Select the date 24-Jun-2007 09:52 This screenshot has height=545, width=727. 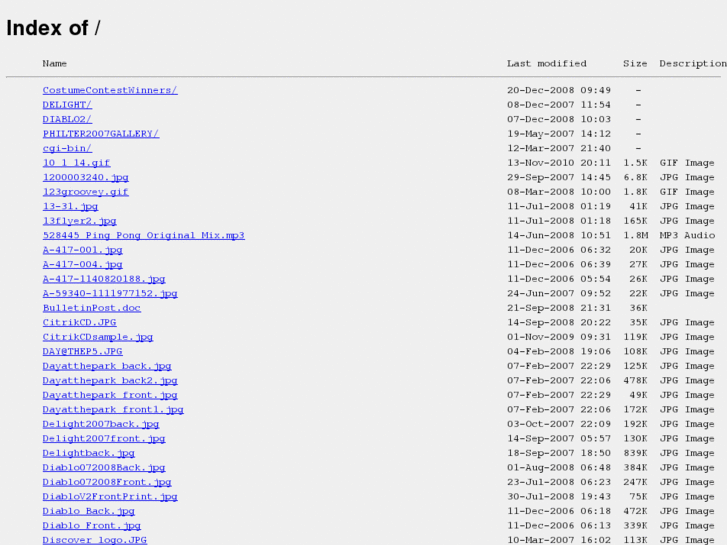coord(559,294)
